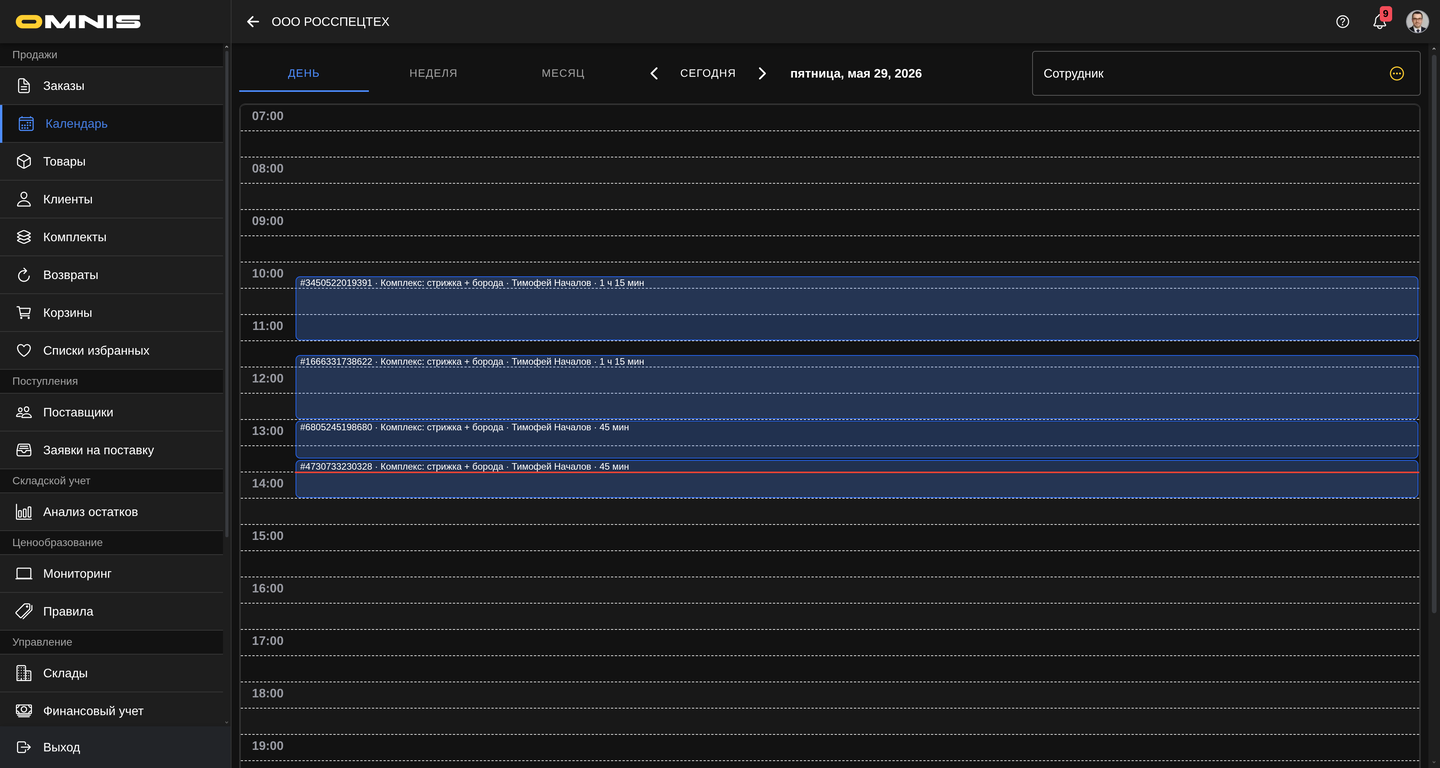Viewport: 1440px width, 768px height.
Task: Open the Возвраты section
Action: (112, 275)
